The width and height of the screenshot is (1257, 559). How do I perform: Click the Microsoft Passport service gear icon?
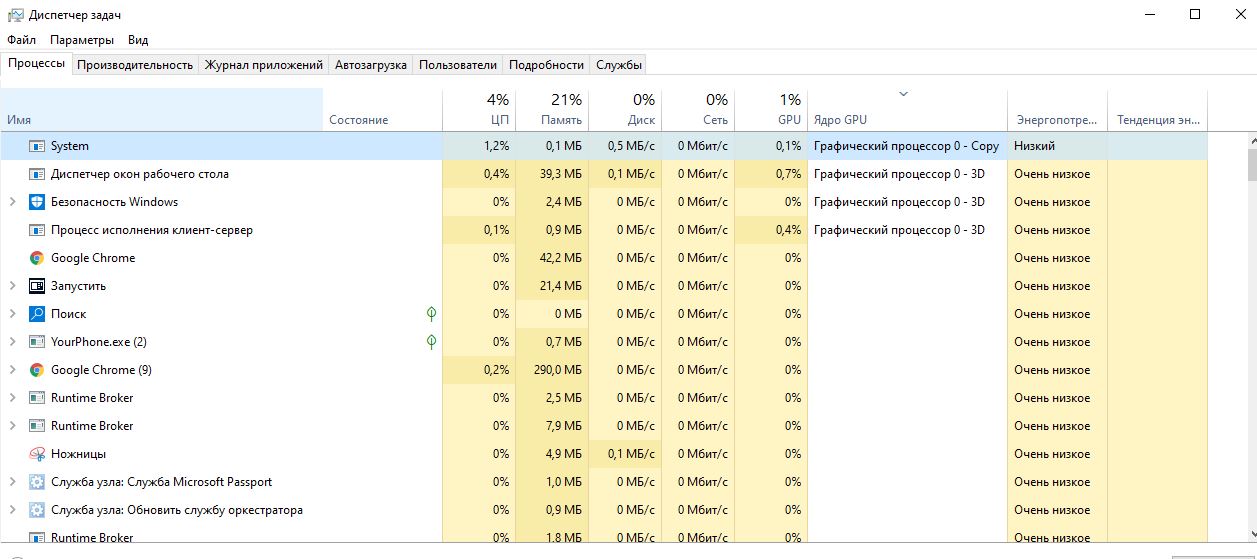[37, 482]
